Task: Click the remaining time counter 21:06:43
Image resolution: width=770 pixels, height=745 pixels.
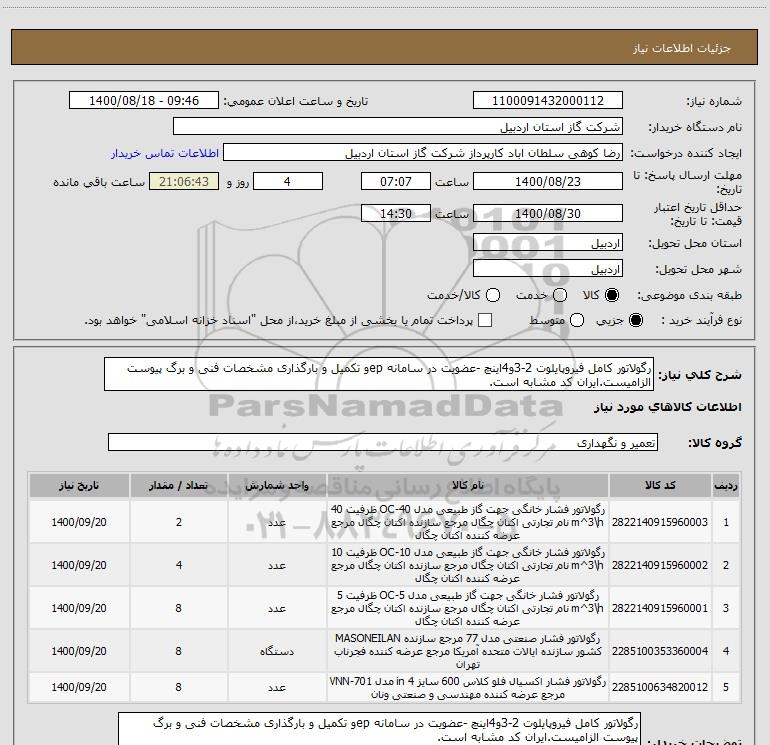Action: (x=184, y=181)
